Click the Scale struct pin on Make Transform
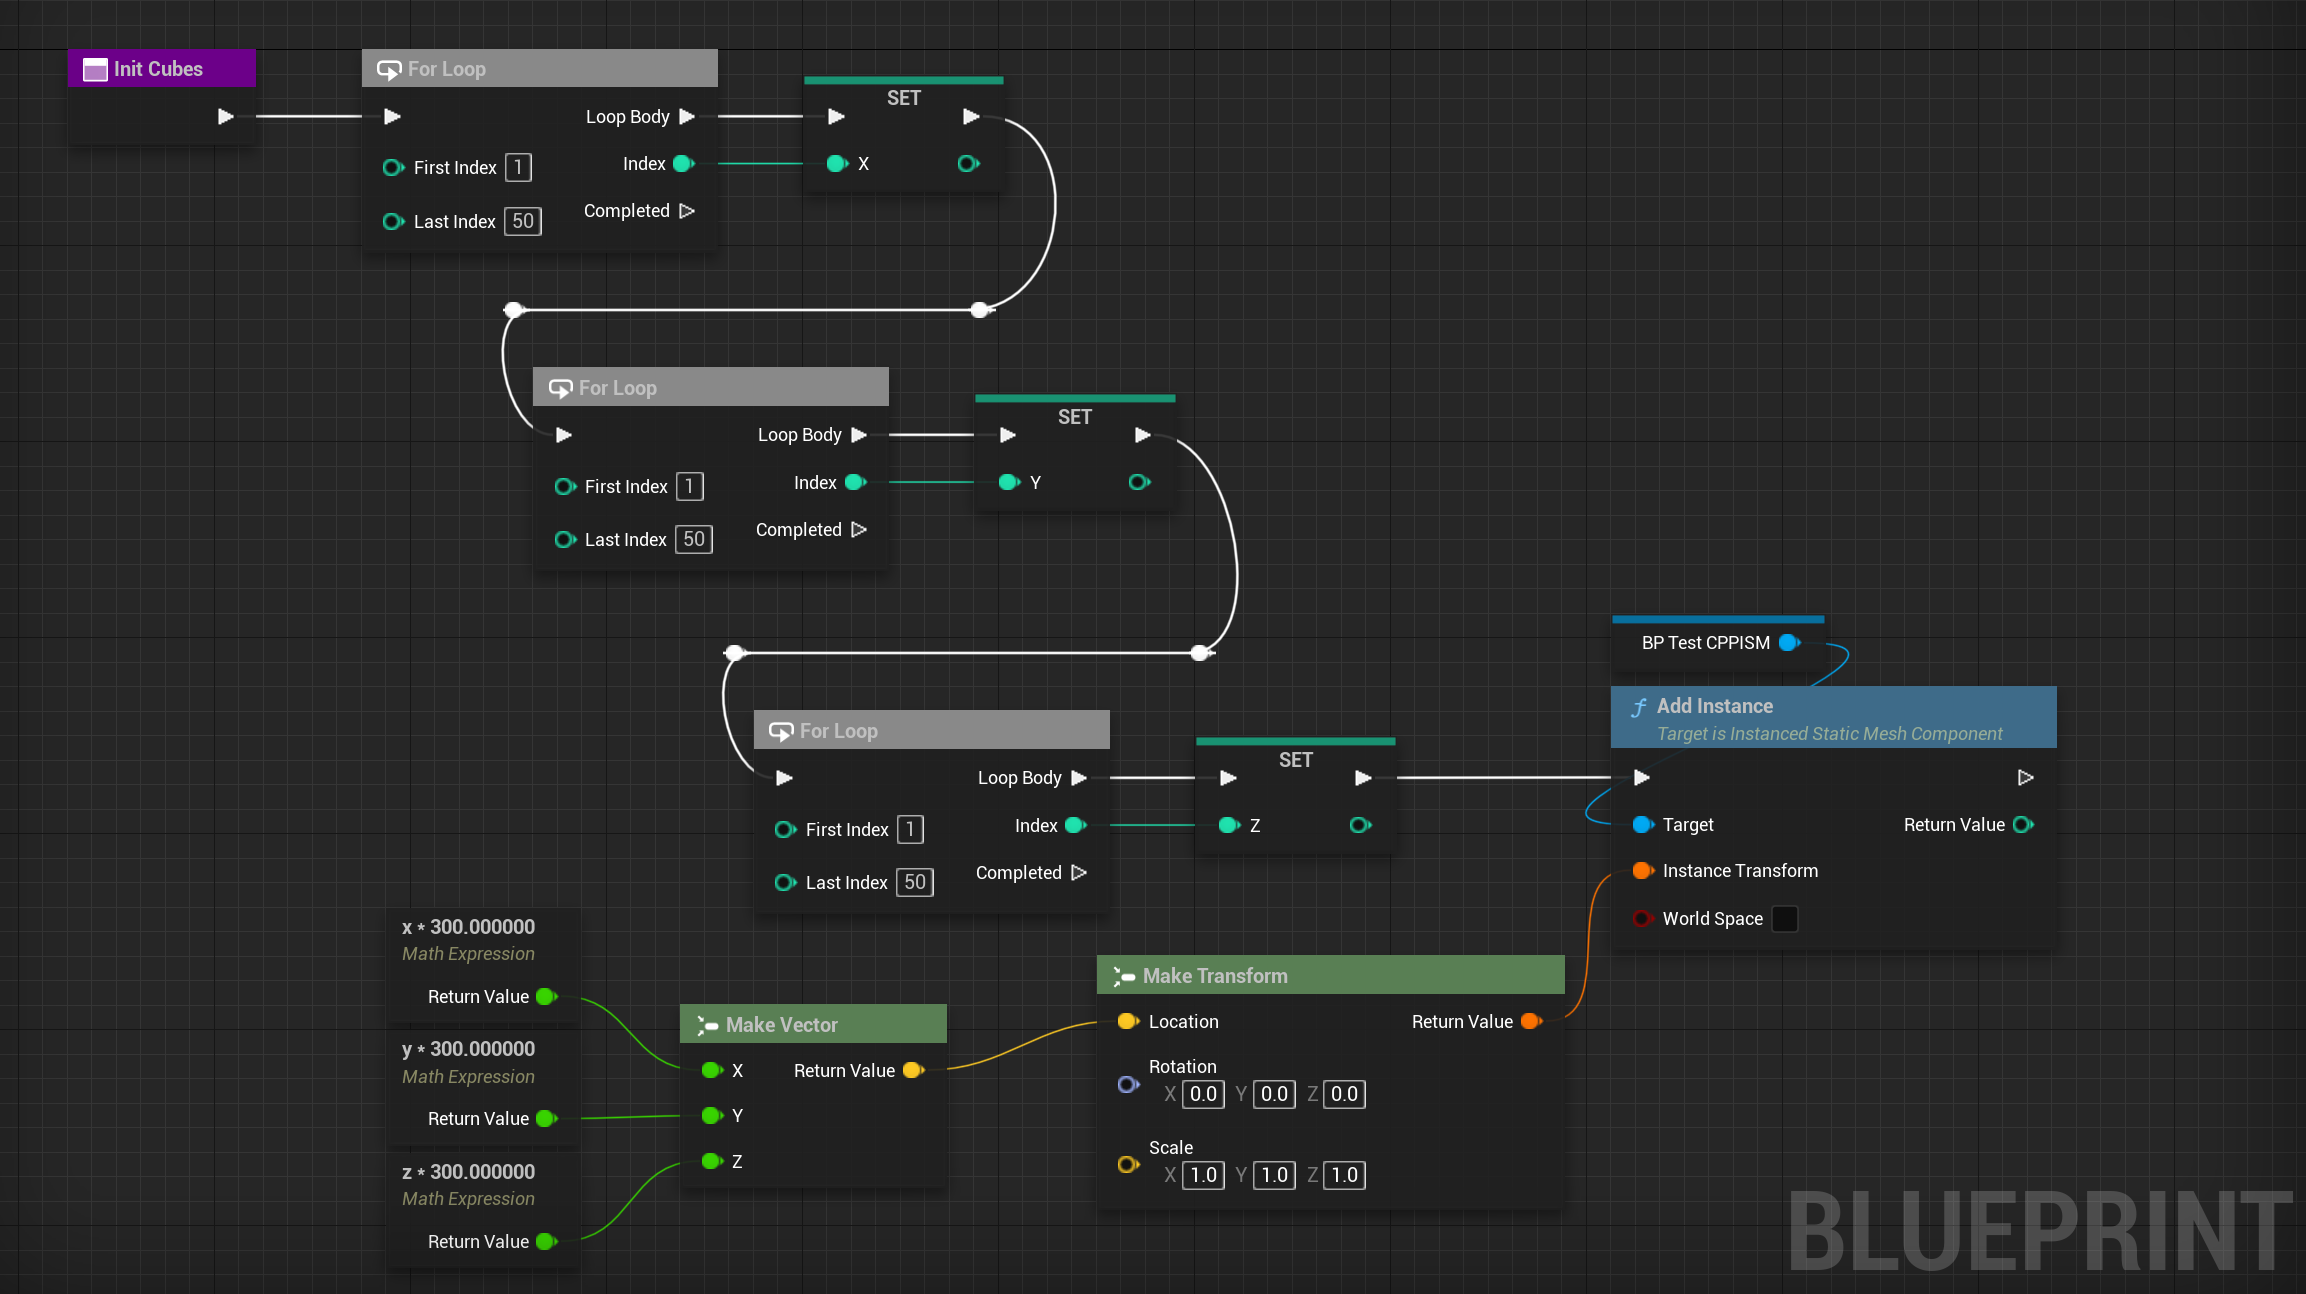 coord(1128,1164)
